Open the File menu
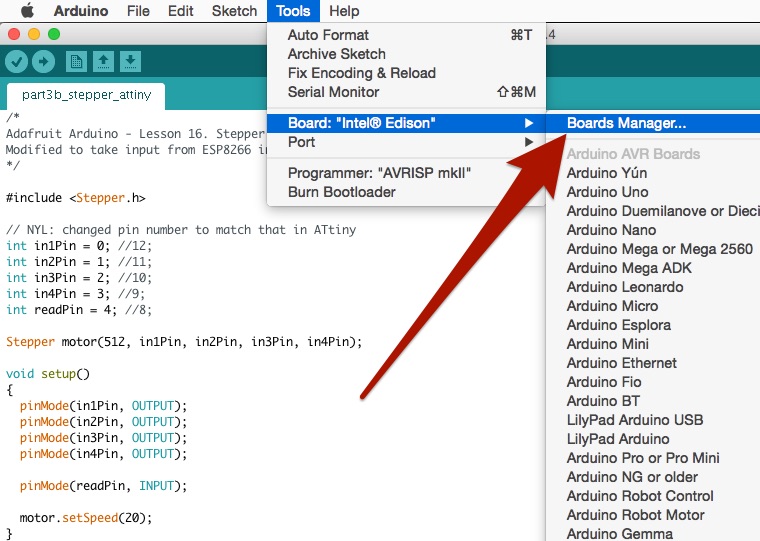The image size is (760, 541). click(x=138, y=11)
